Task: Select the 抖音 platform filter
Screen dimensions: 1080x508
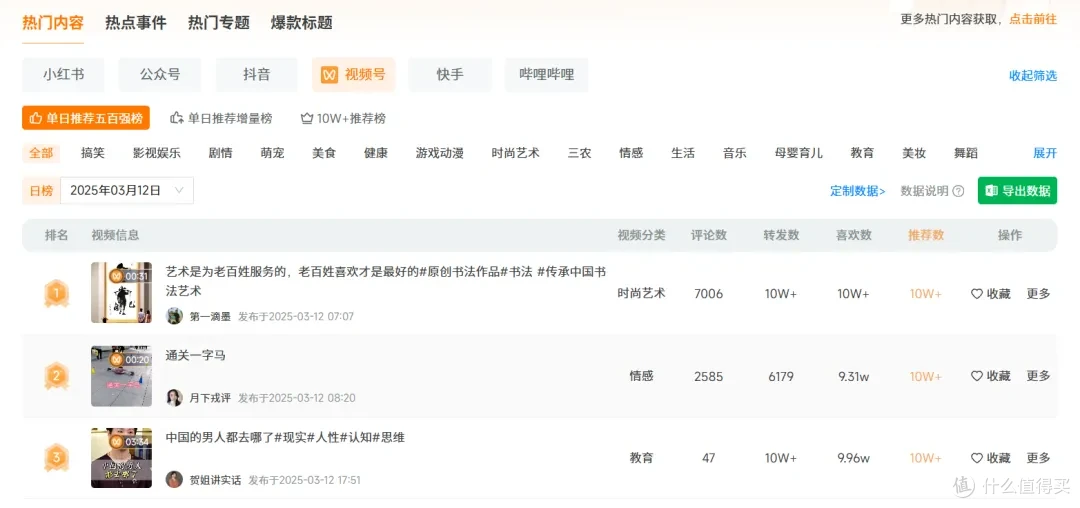Action: [257, 74]
